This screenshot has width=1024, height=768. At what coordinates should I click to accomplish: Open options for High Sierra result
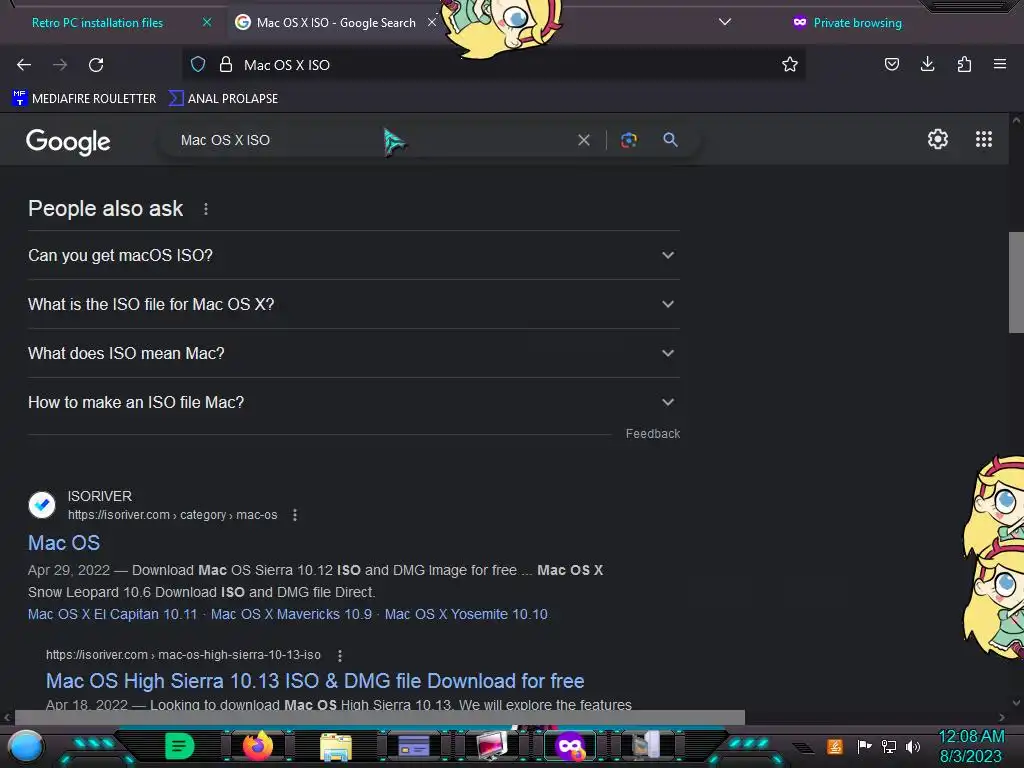[340, 655]
